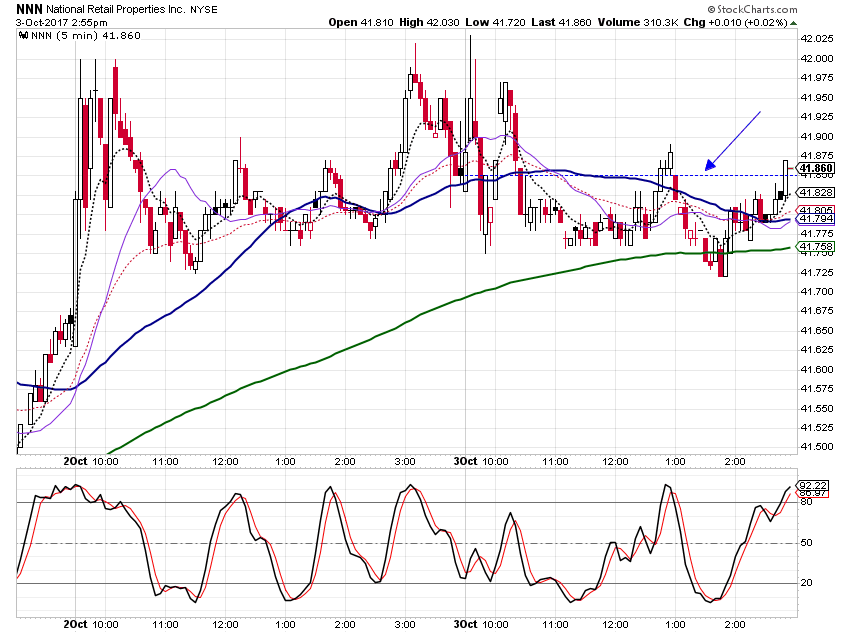850x633 pixels.
Task: Click the High 42.030 value in header
Action: click(429, 22)
